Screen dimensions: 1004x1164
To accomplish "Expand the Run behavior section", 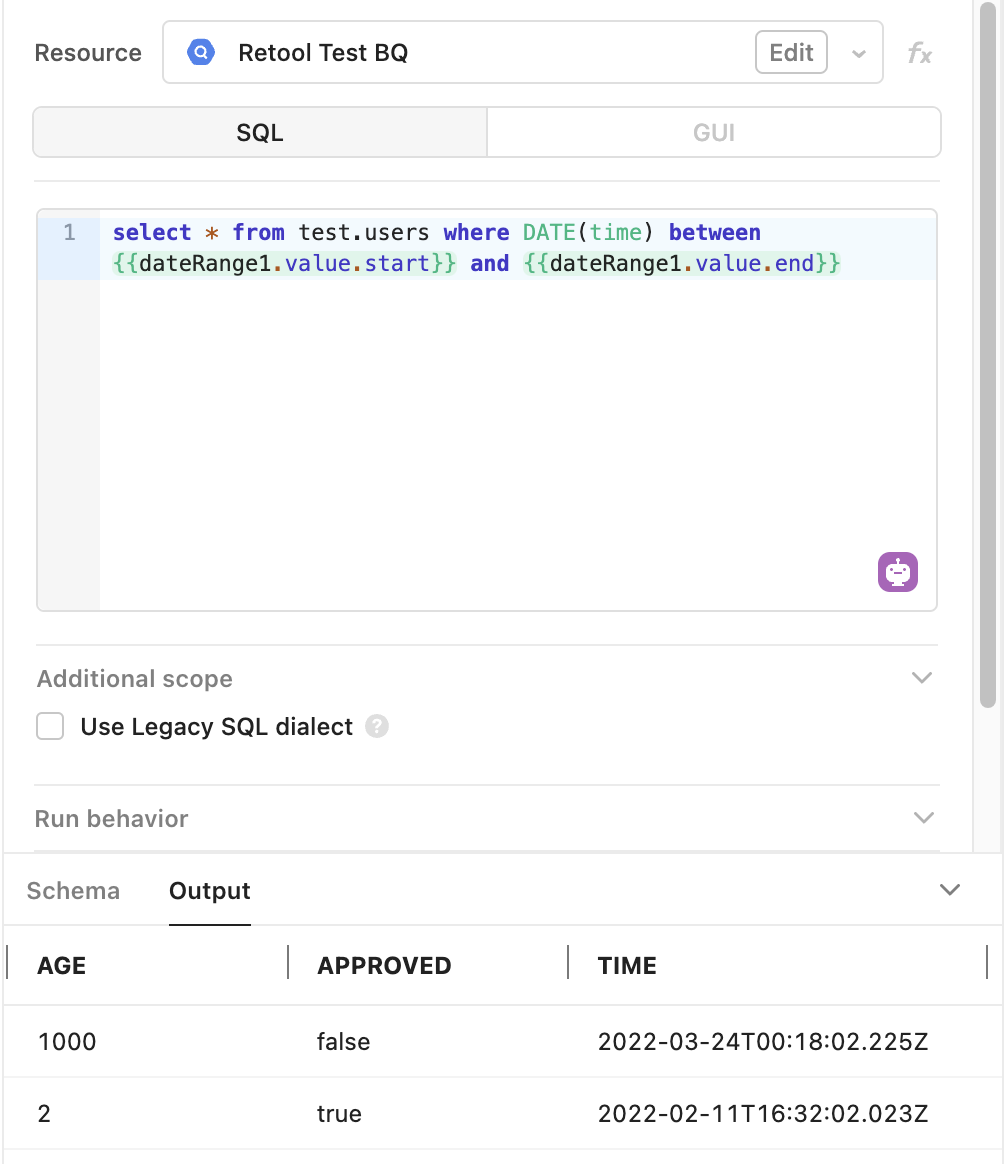I will click(922, 818).
